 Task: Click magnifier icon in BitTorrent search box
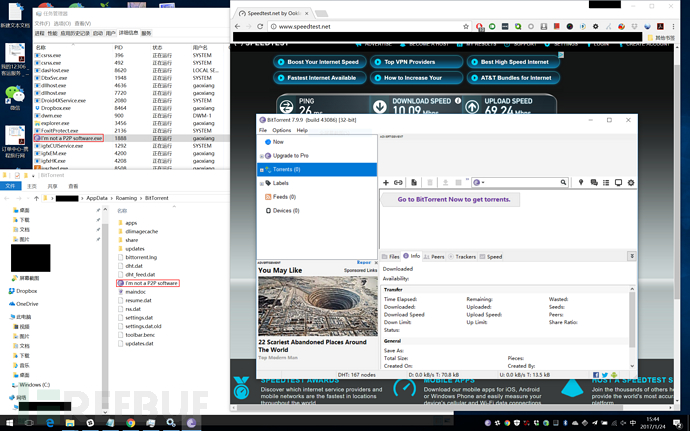click(x=563, y=182)
